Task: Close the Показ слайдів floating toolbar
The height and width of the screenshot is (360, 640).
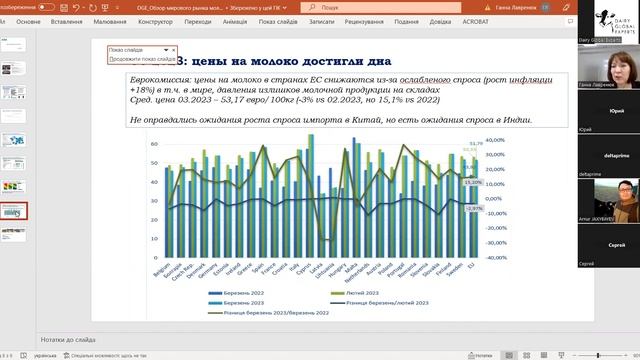Action: click(x=173, y=50)
